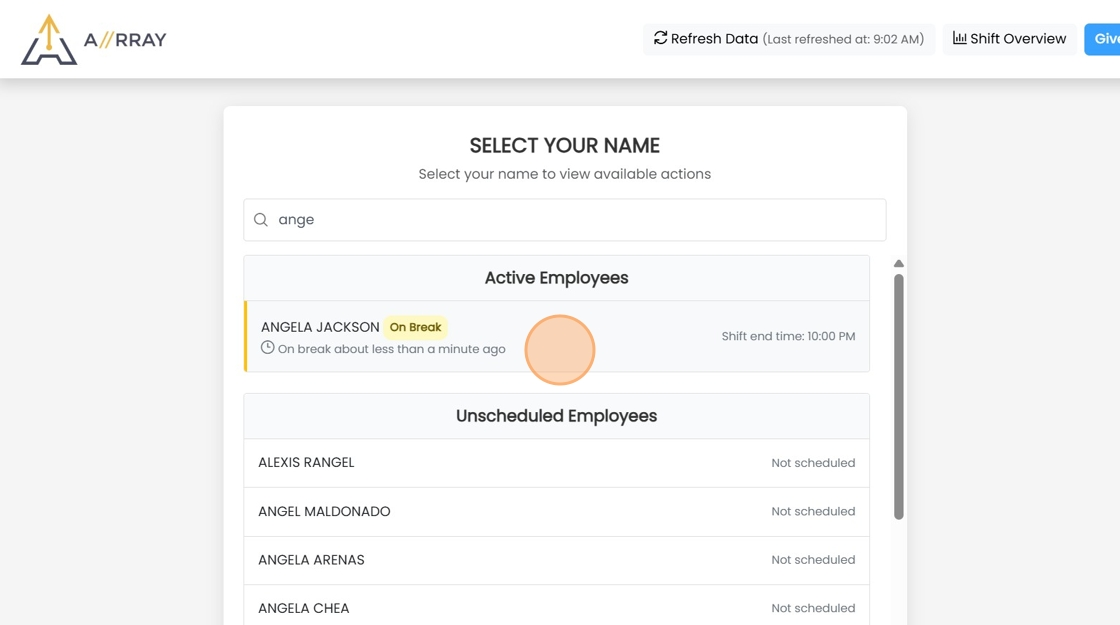Click 'On break about less than a minute ago'
The height and width of the screenshot is (625, 1120).
391,349
